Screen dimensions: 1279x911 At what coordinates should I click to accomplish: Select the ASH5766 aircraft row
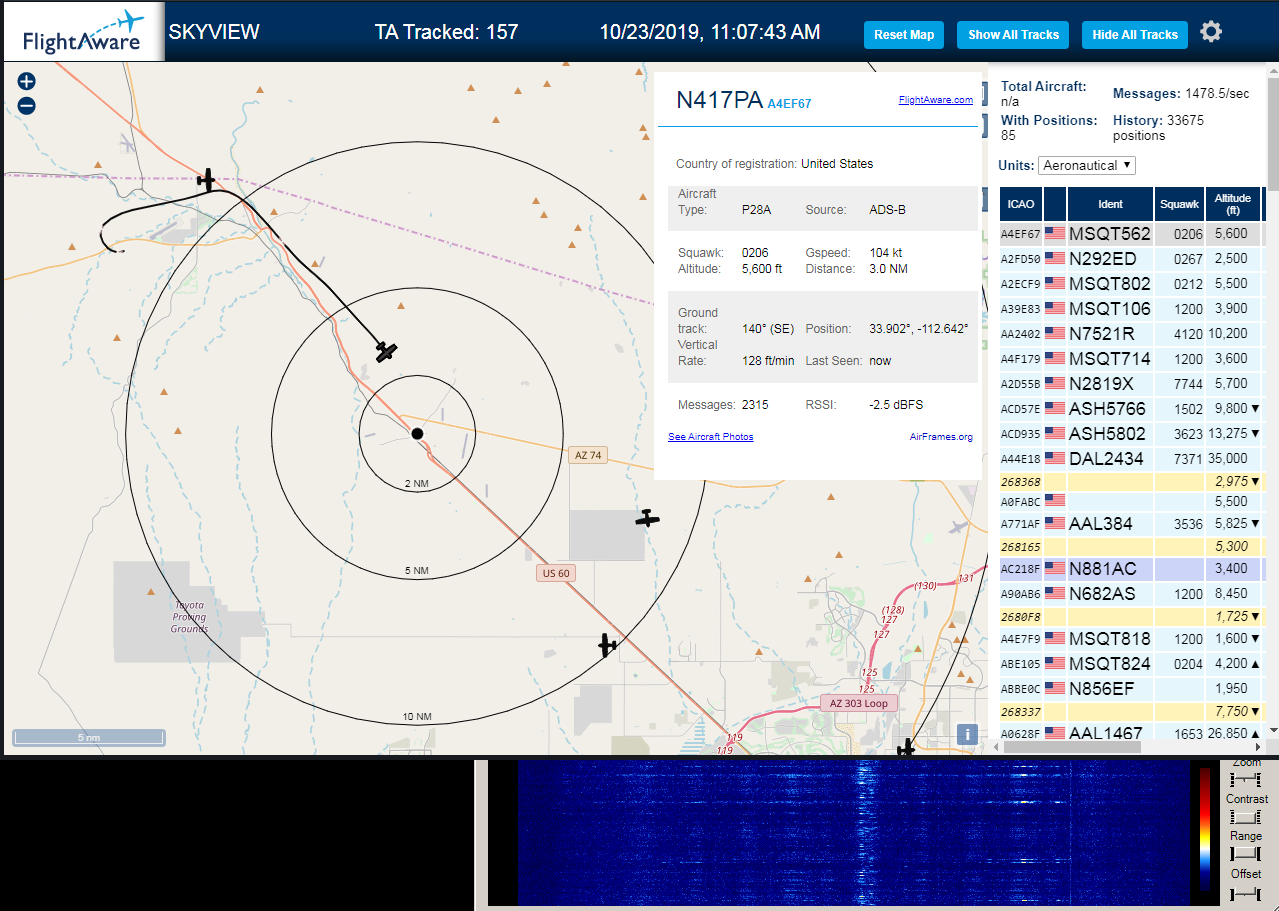[1131, 409]
